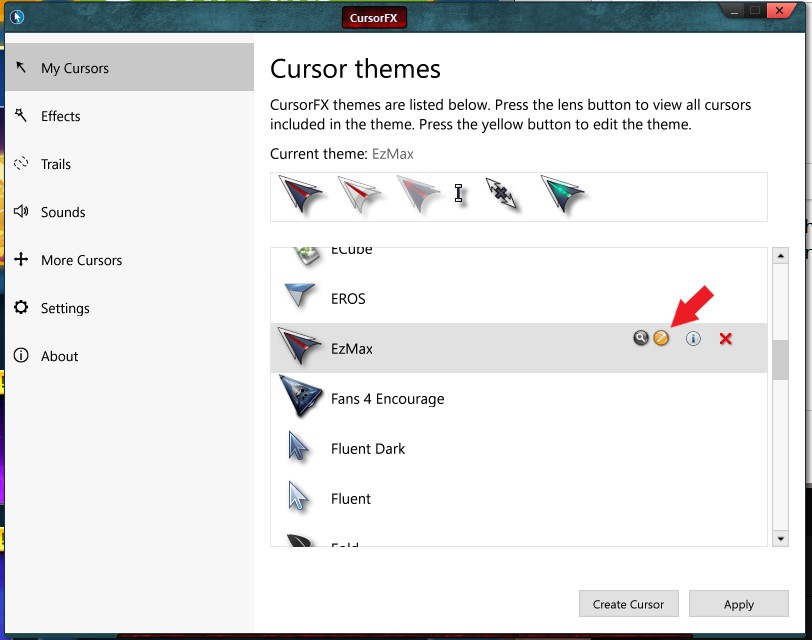The width and height of the screenshot is (812, 640).
Task: Browse More Cursors in sidebar
Action: click(129, 260)
